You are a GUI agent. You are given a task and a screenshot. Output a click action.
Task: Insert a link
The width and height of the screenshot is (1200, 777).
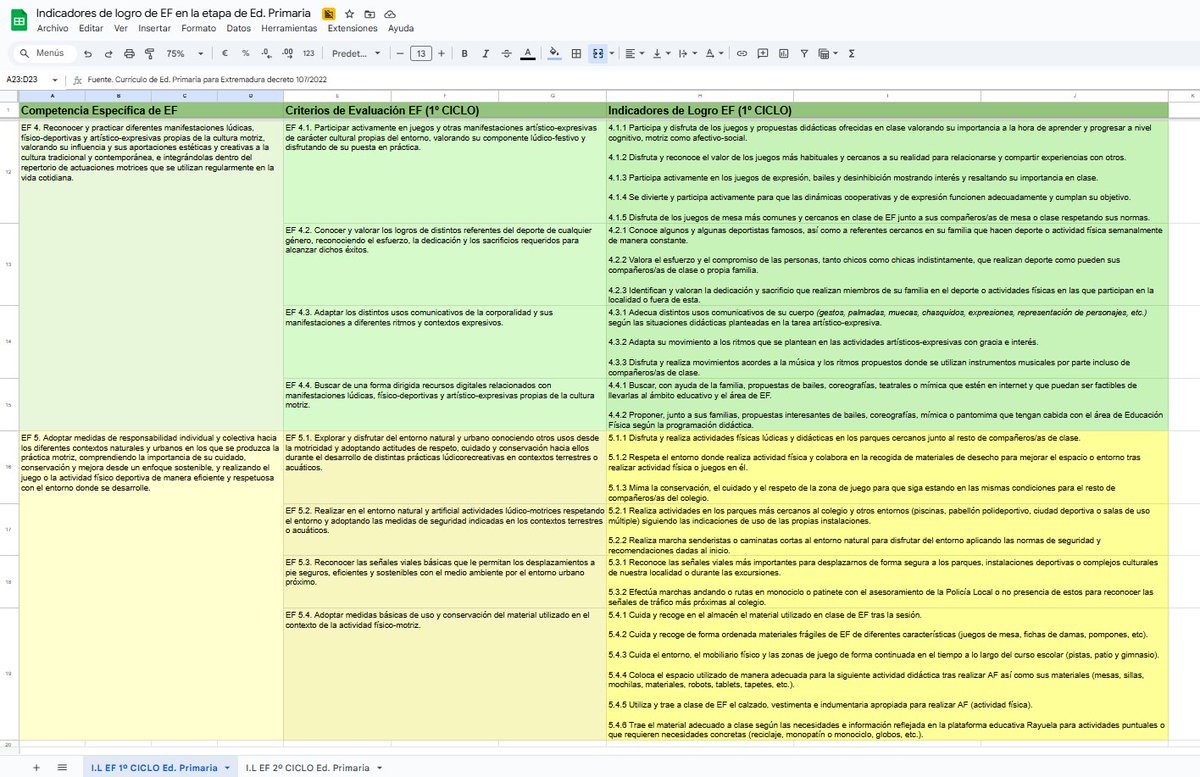pyautogui.click(x=742, y=53)
